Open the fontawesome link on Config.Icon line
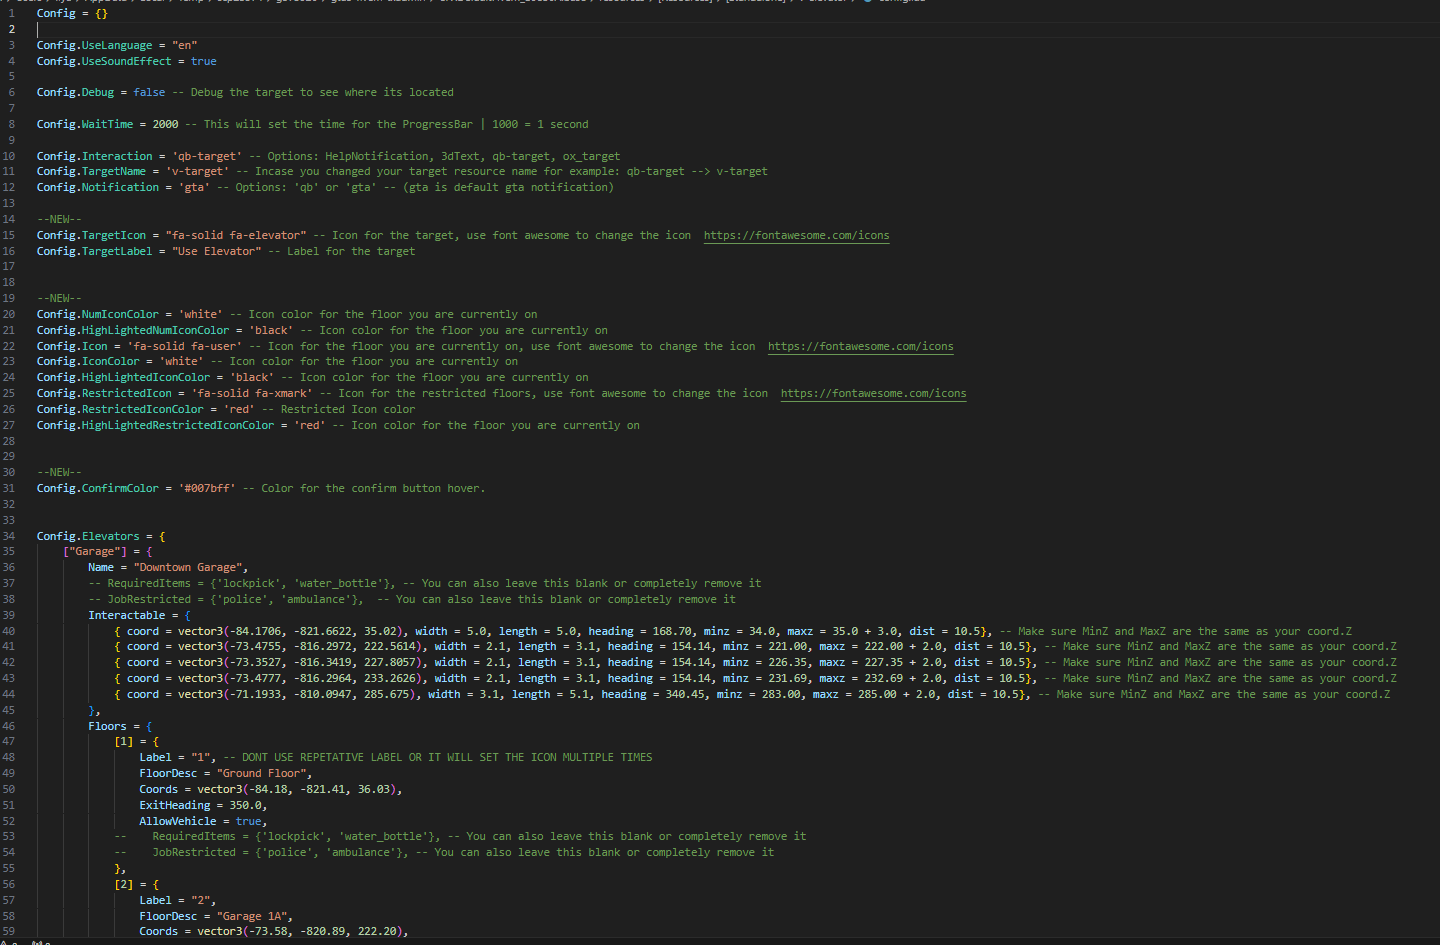This screenshot has width=1440, height=945. point(861,347)
